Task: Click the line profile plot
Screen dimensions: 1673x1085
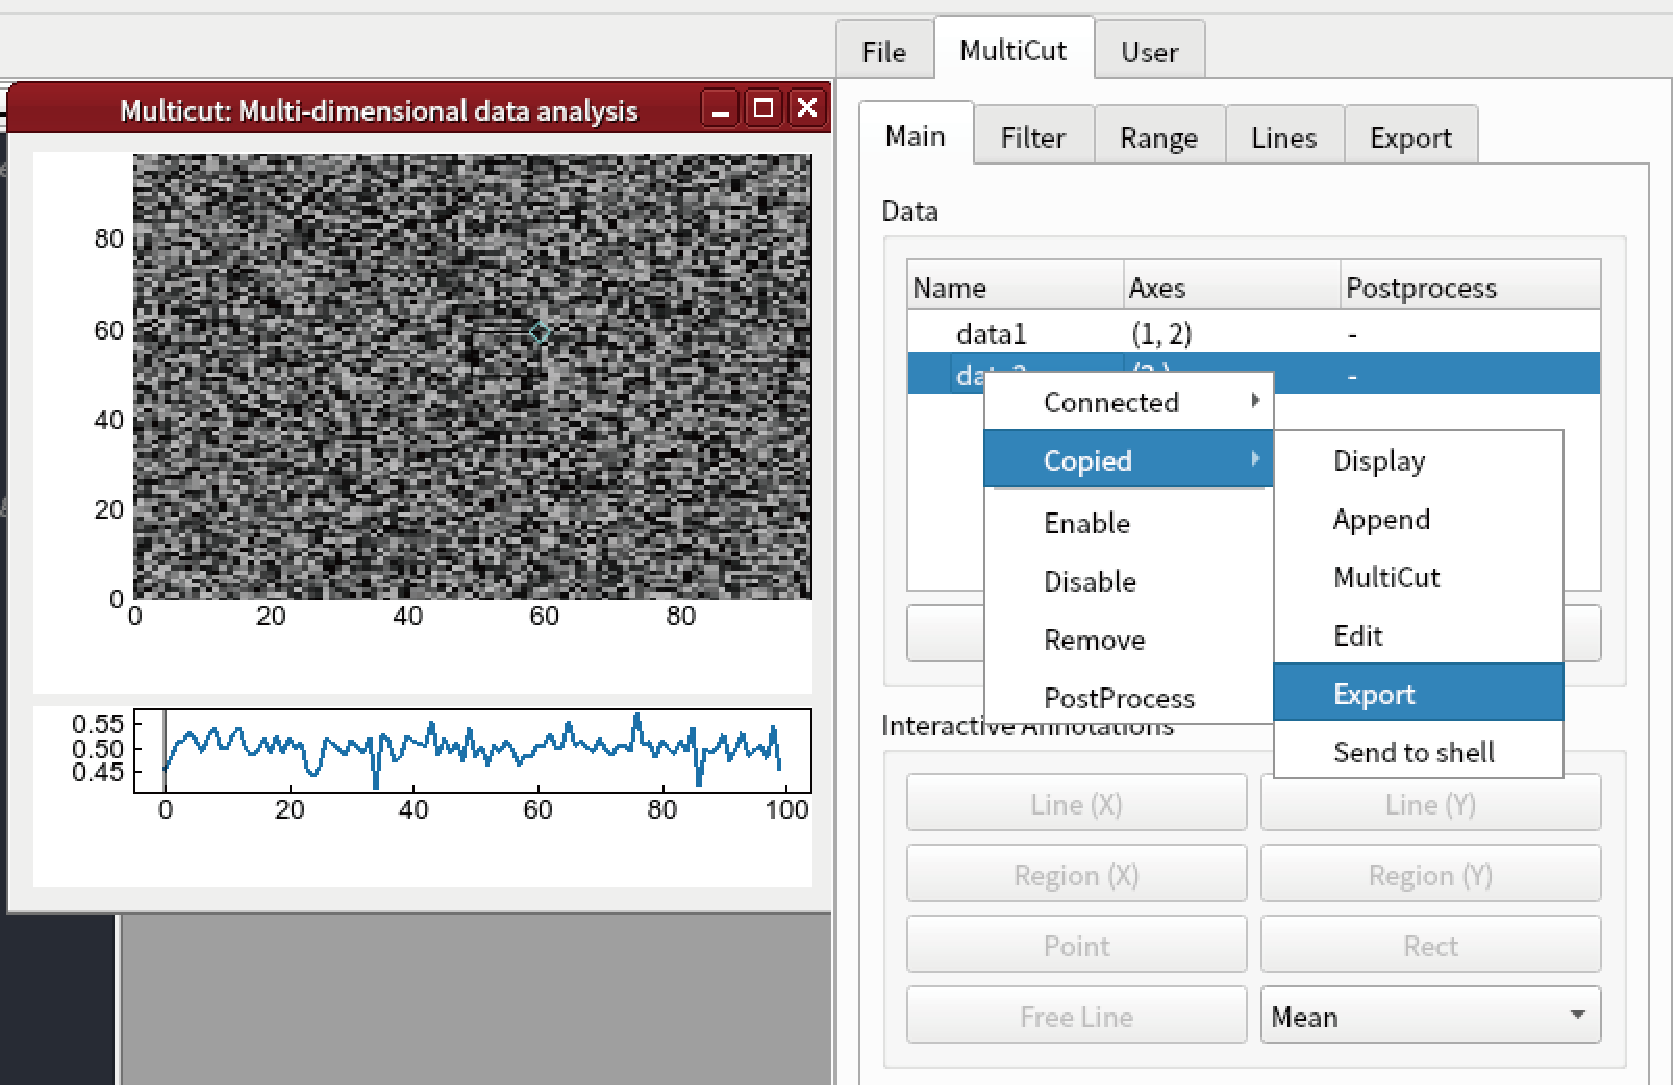Action: pyautogui.click(x=472, y=751)
